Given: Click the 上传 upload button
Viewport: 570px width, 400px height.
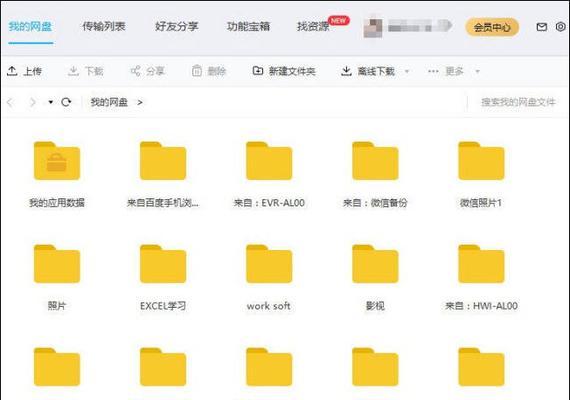Looking at the screenshot, I should pos(24,71).
